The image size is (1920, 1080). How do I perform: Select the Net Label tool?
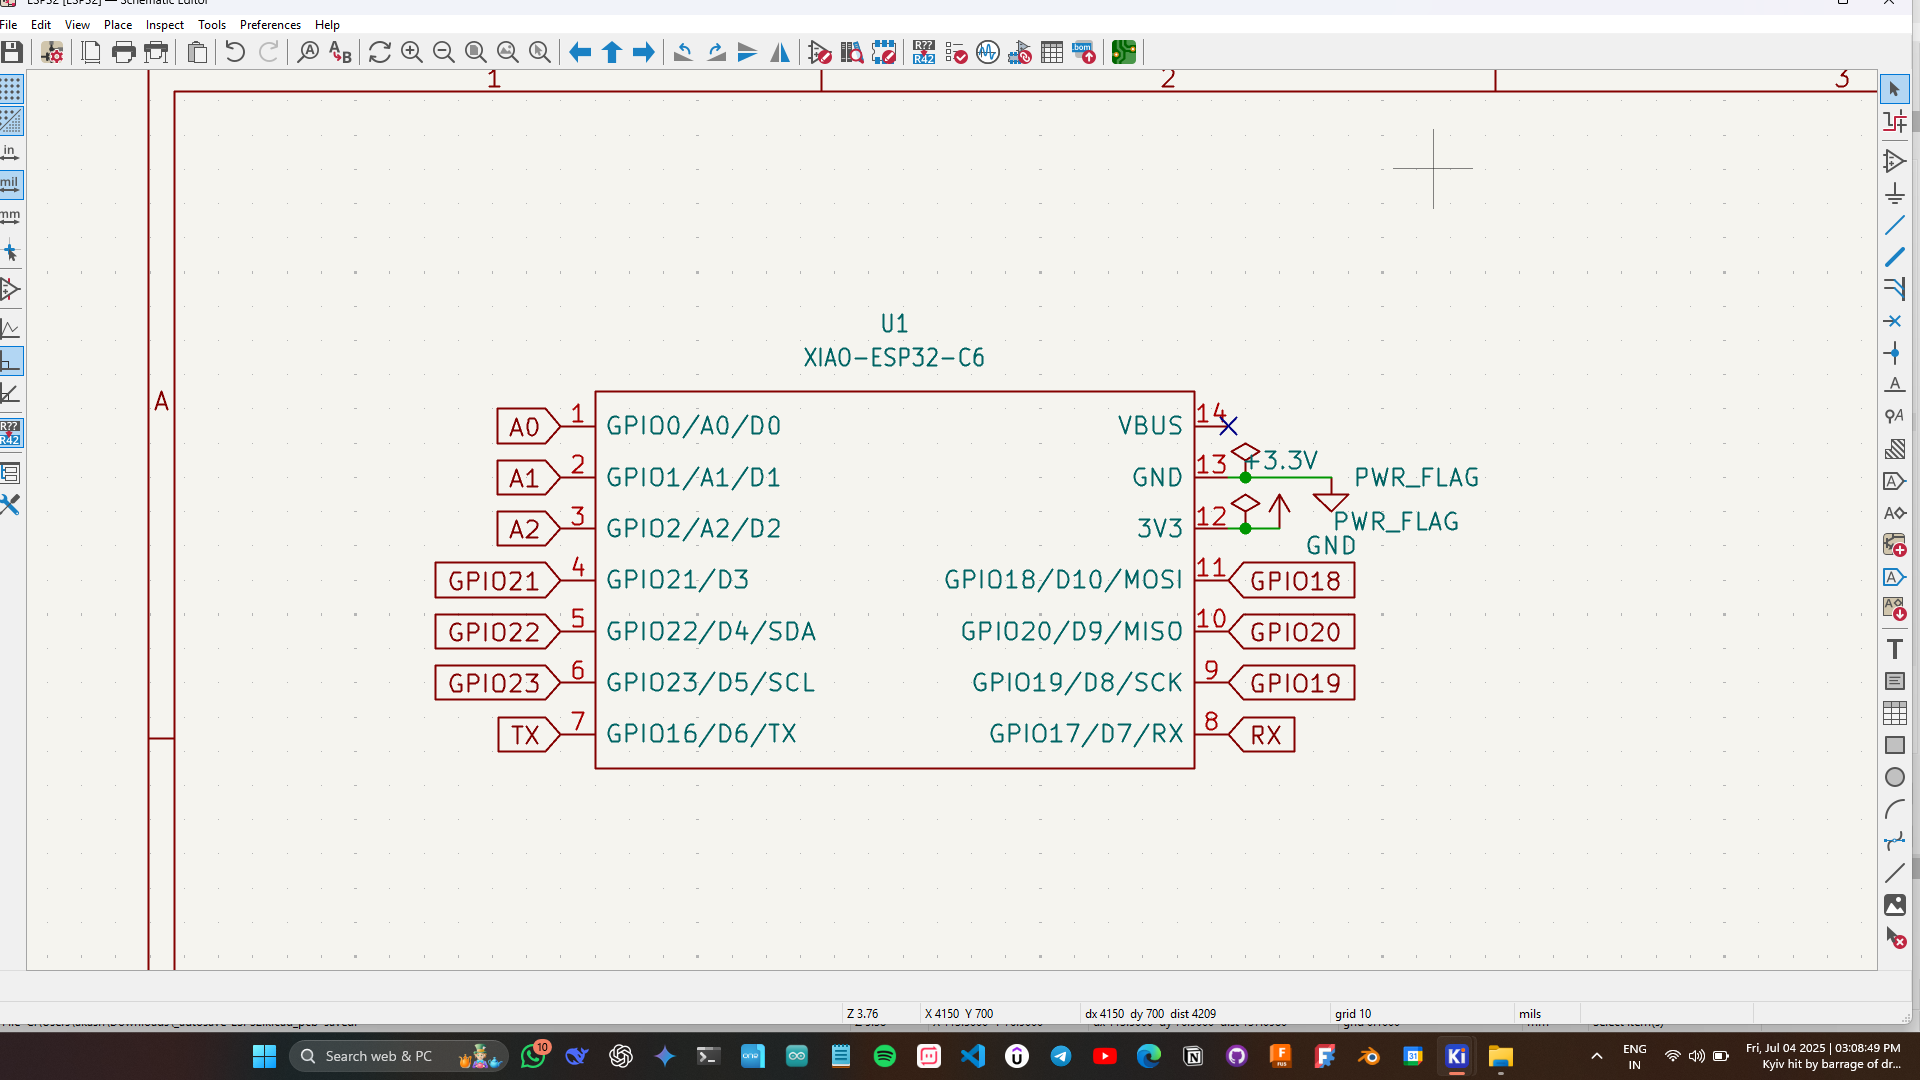1894,385
